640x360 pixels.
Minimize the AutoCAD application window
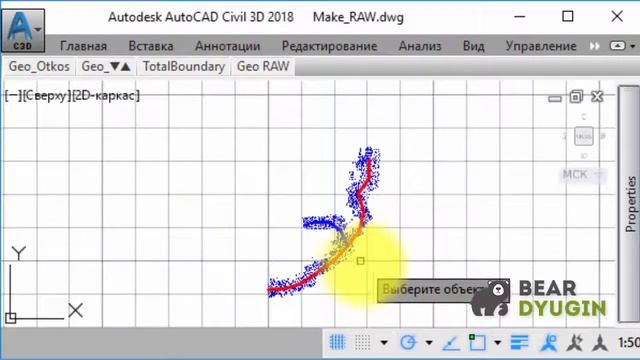[x=519, y=17]
